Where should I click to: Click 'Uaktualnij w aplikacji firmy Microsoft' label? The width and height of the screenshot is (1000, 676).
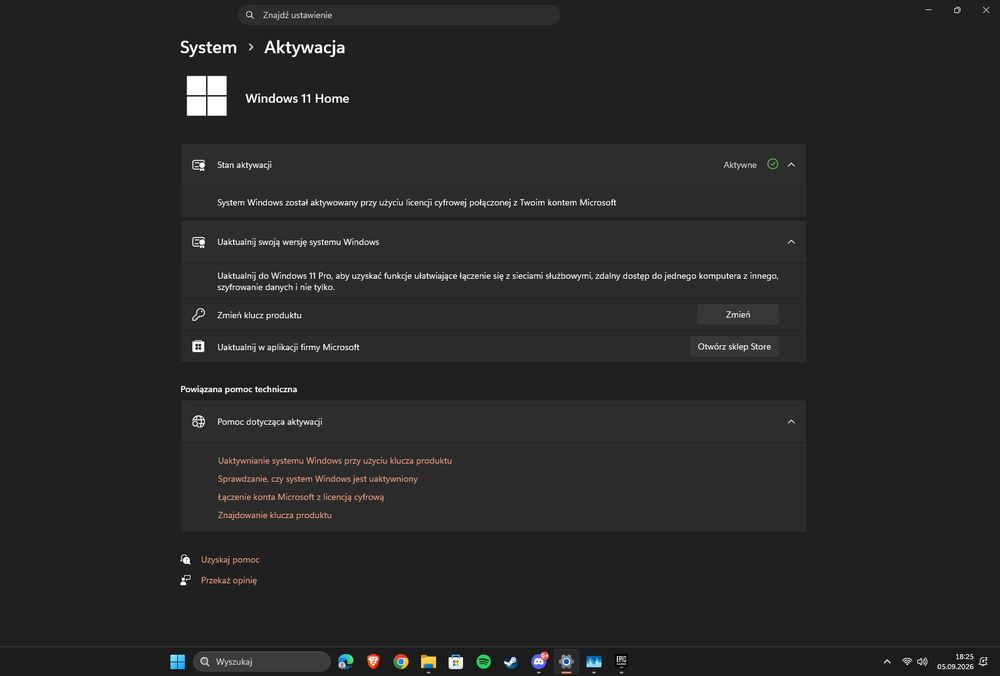288,347
